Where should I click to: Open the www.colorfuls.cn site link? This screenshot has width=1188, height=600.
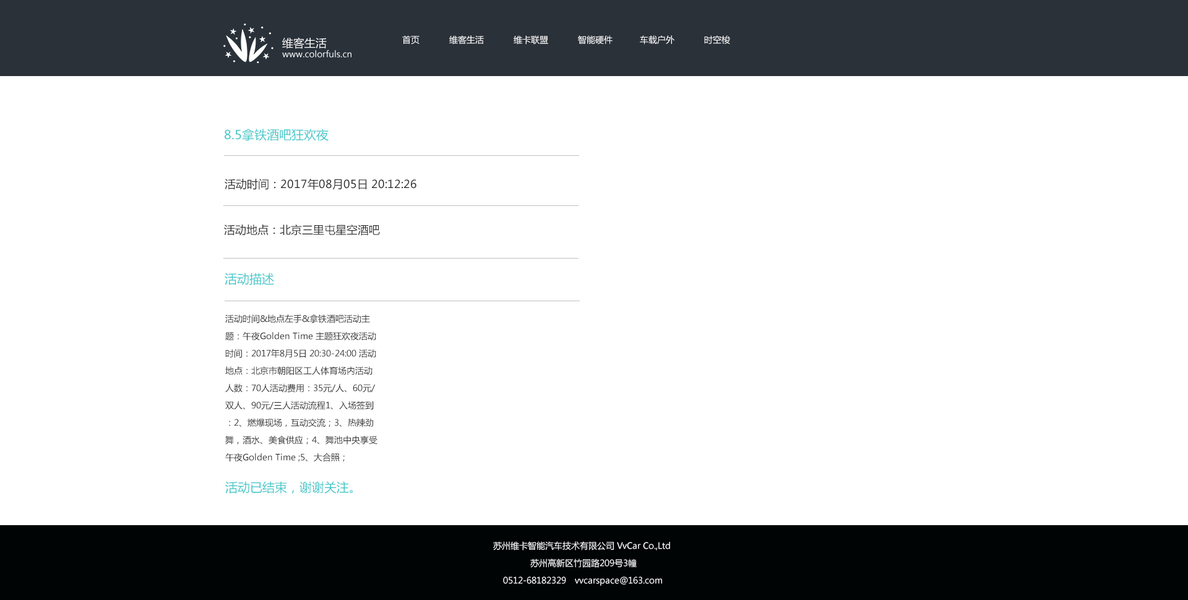tap(317, 55)
